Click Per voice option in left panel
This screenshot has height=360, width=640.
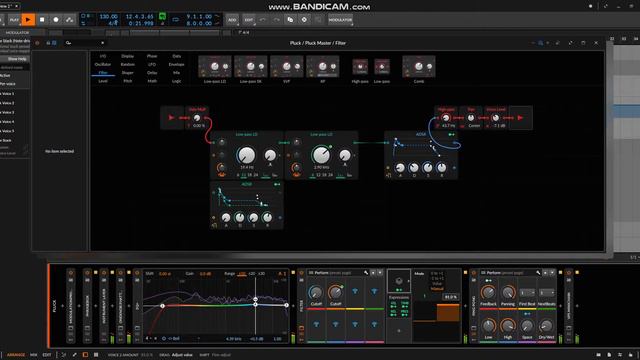[8, 84]
